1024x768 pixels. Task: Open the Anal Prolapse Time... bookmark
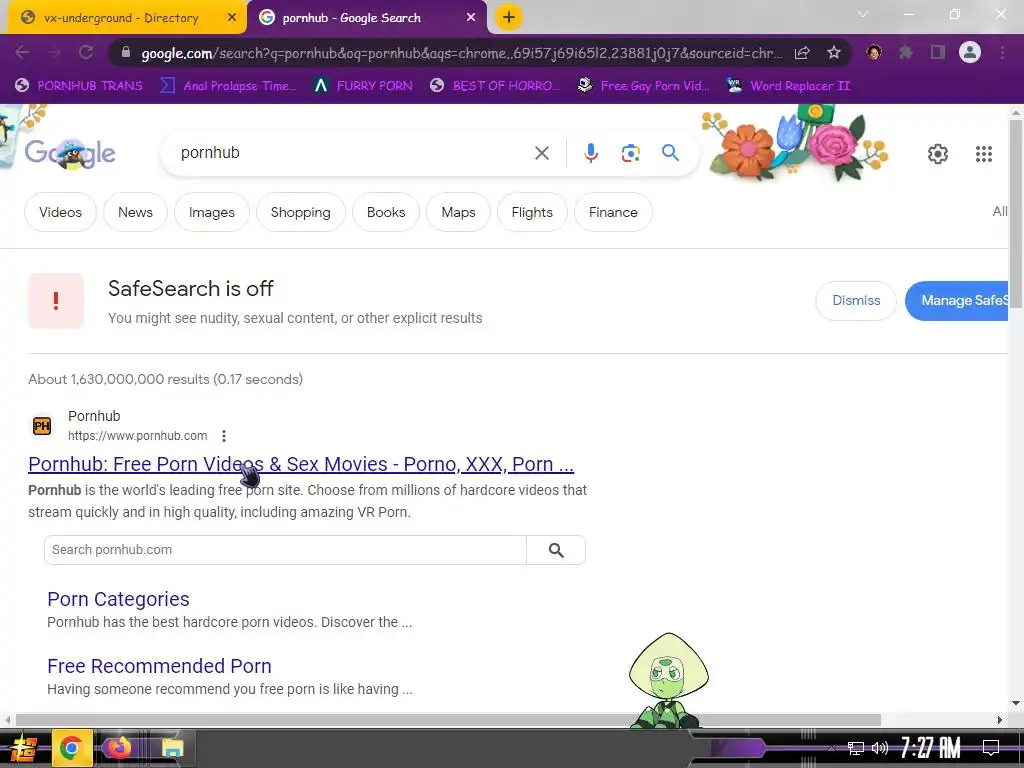click(x=229, y=86)
